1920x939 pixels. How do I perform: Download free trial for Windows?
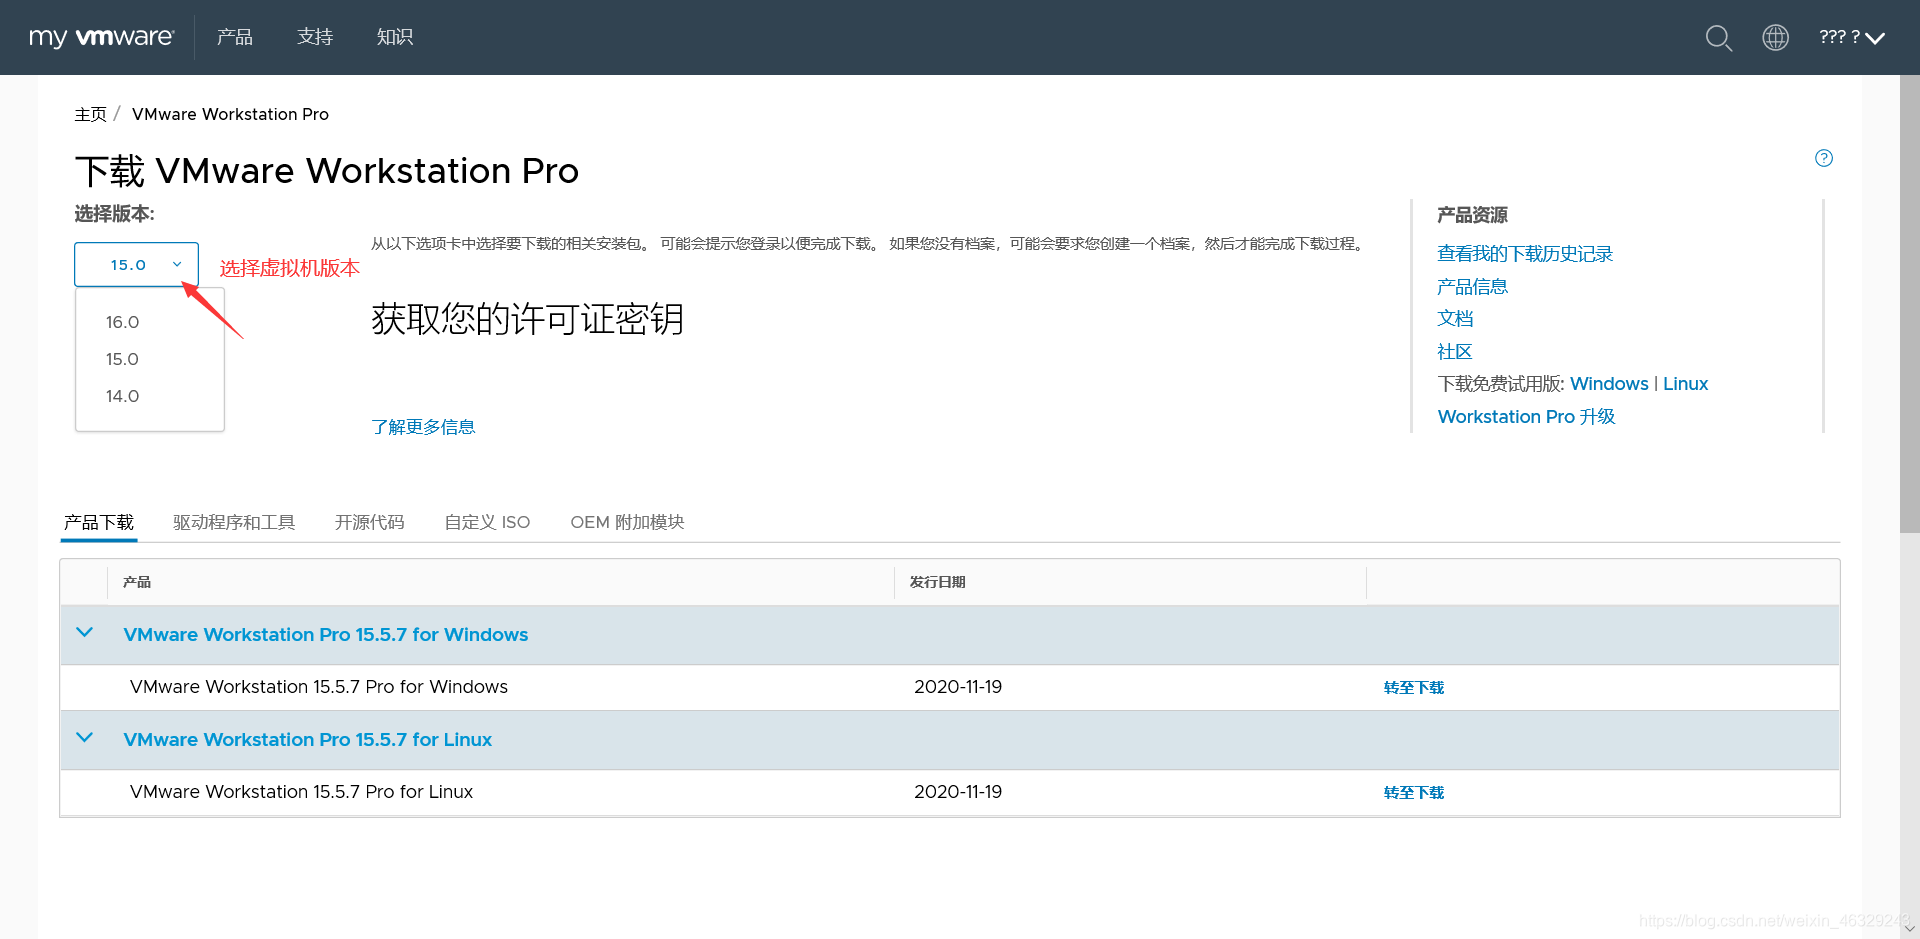[x=1609, y=384]
